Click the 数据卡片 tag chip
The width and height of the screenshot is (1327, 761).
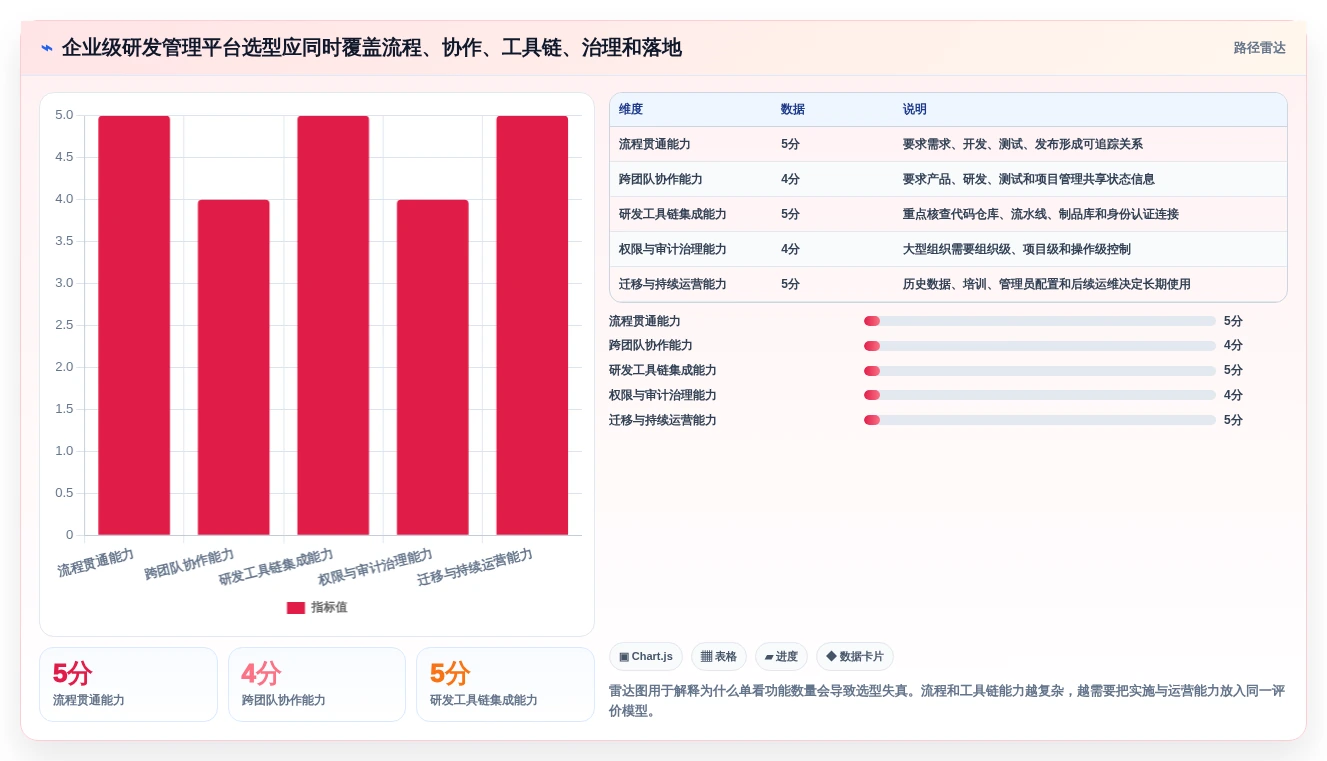[855, 657]
